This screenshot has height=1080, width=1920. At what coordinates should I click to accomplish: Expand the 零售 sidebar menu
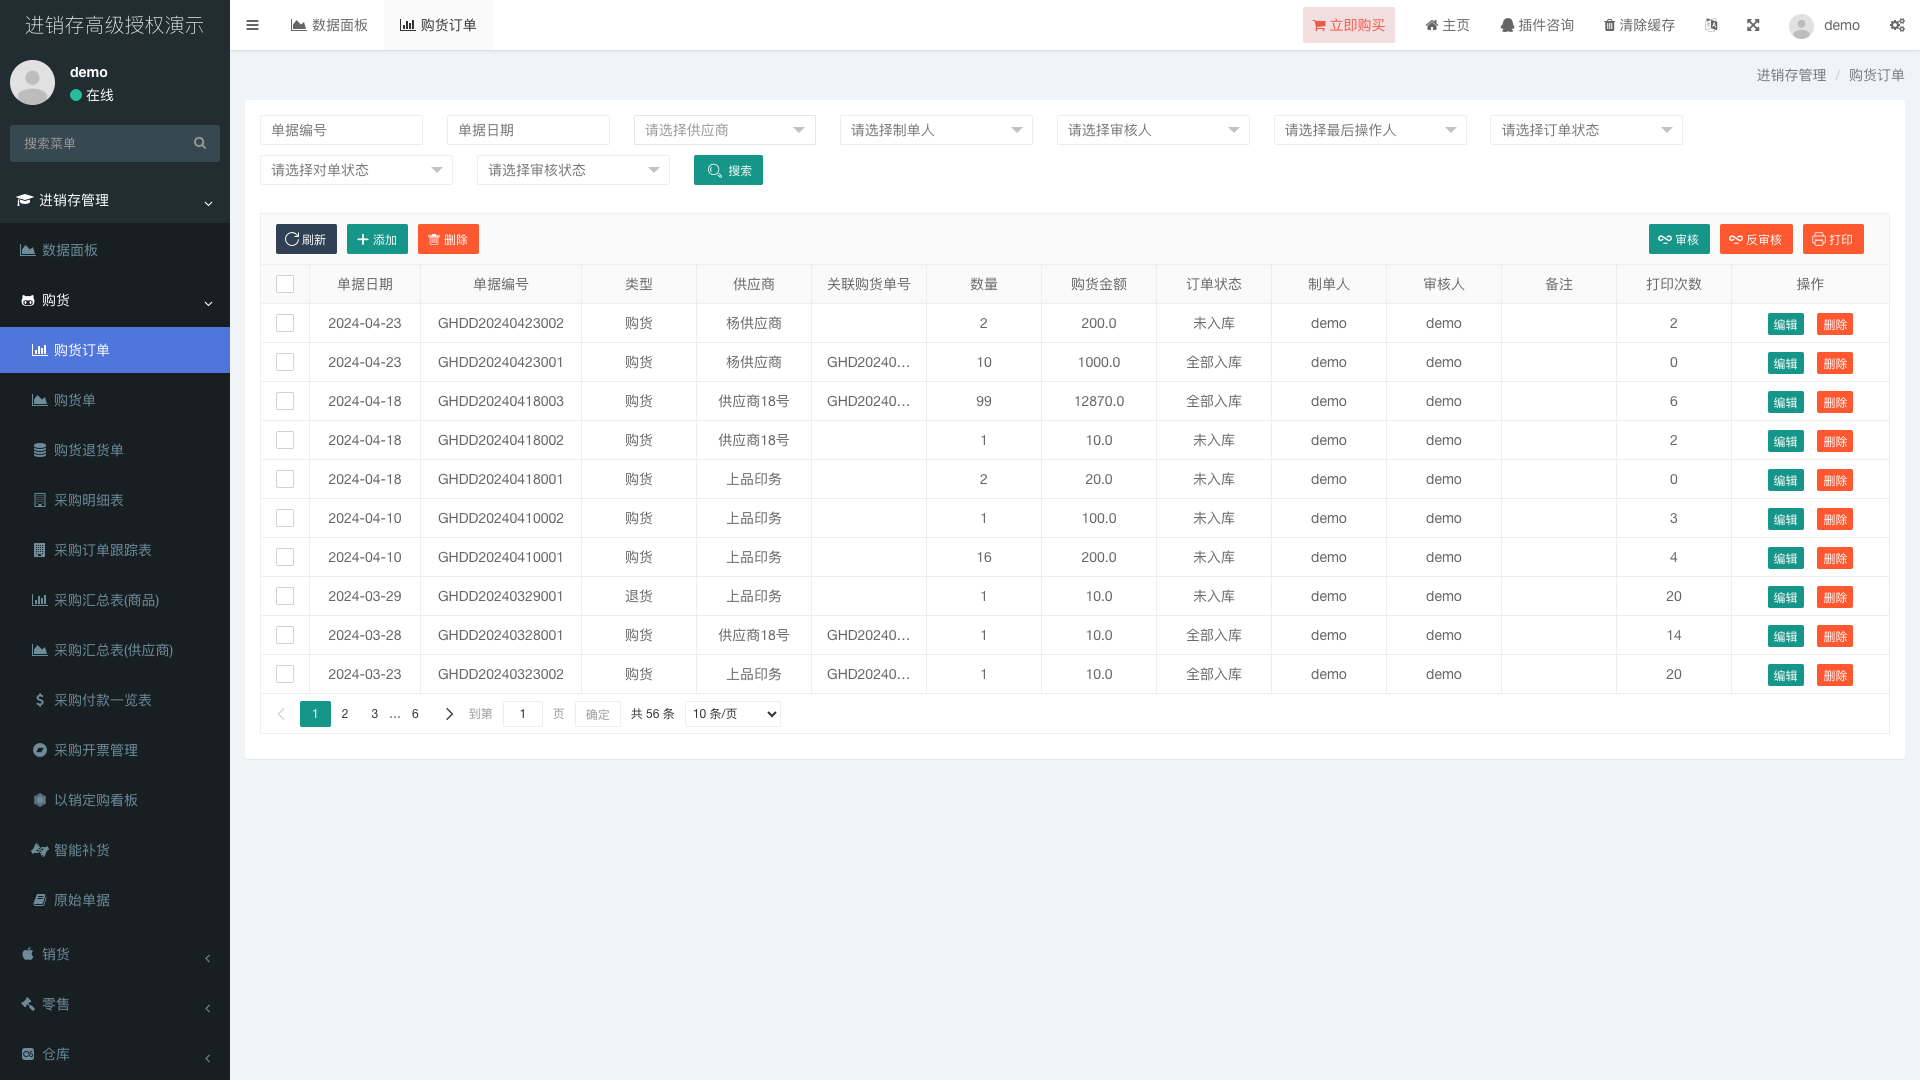click(x=115, y=1004)
